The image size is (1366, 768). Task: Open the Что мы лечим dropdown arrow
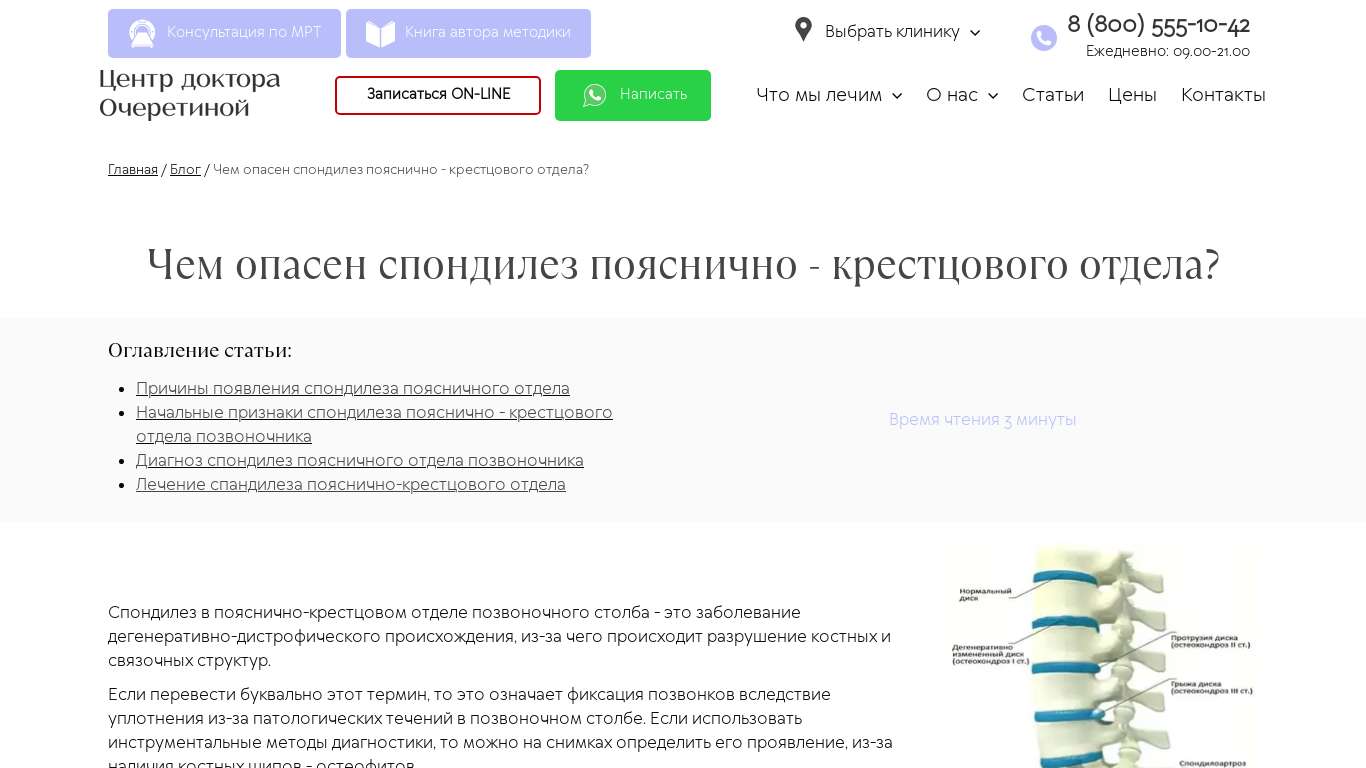pos(897,96)
